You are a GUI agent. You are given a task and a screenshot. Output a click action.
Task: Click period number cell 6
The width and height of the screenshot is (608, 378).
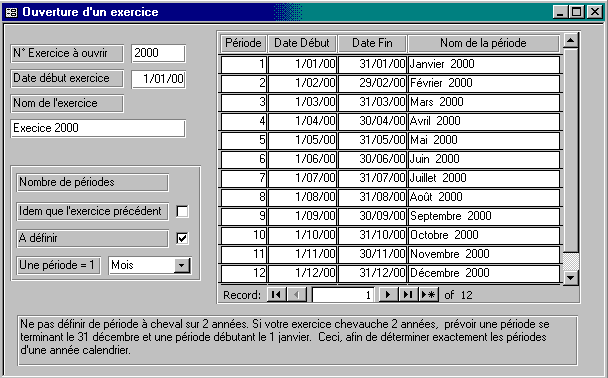pyautogui.click(x=244, y=159)
